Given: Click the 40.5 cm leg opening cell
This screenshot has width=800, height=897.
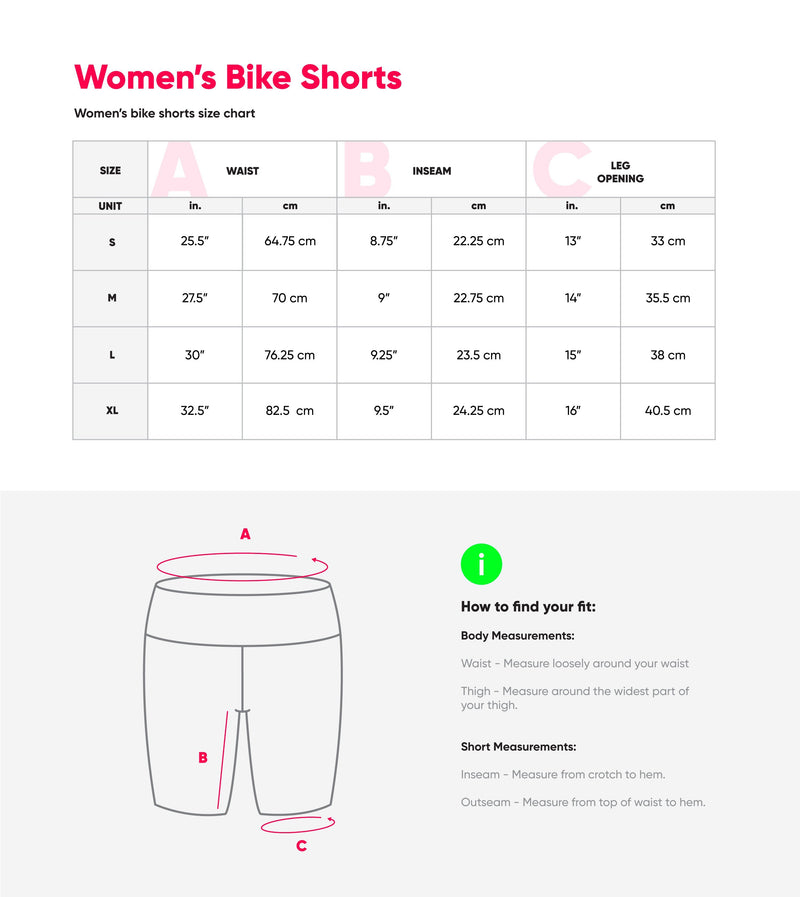Looking at the screenshot, I should 668,411.
